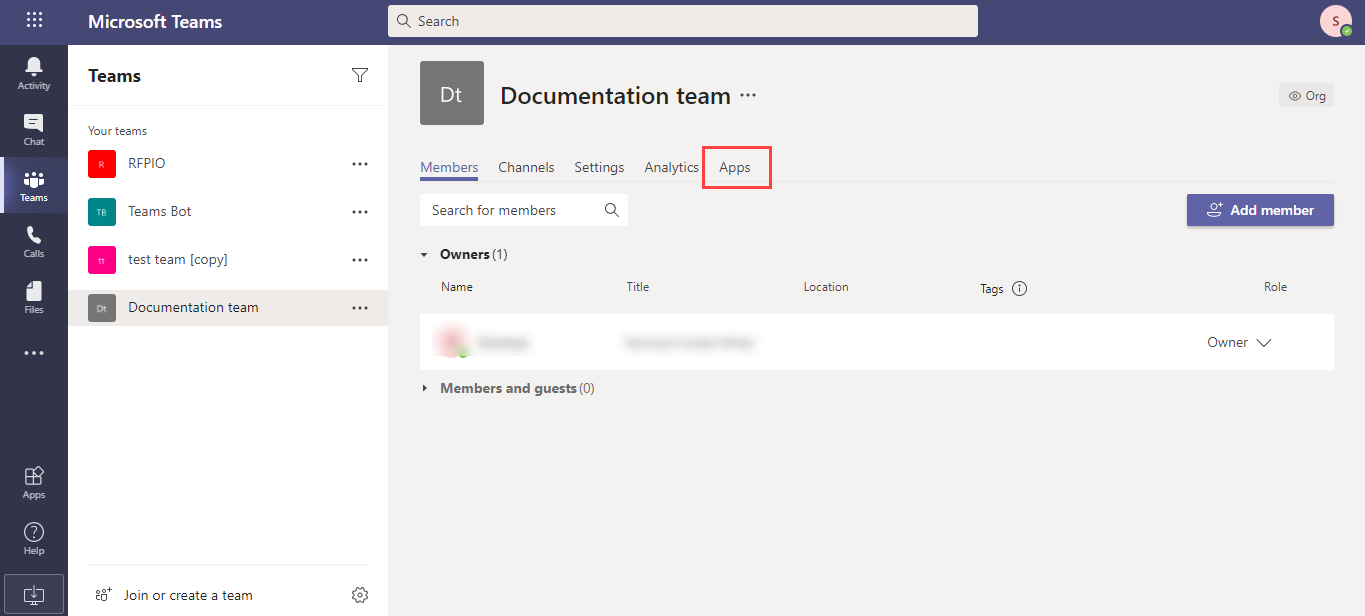
Task: Open more options for Documentation team row
Action: (360, 307)
